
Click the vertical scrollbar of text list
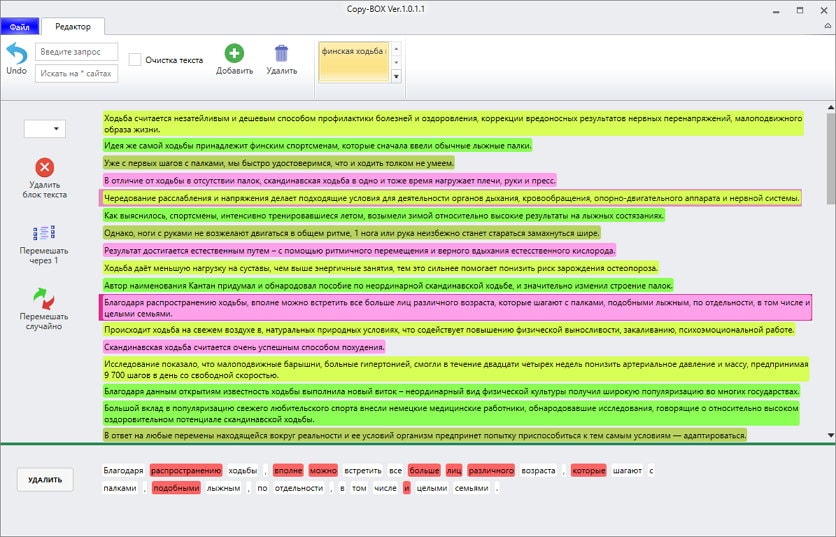[x=829, y=270]
